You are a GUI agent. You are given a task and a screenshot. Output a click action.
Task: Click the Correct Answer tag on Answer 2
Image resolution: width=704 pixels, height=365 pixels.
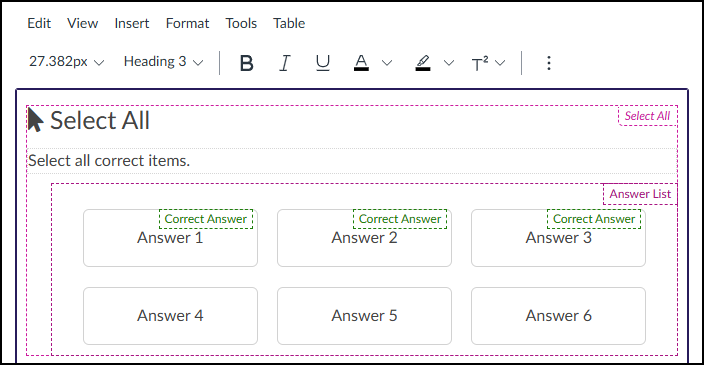[400, 219]
